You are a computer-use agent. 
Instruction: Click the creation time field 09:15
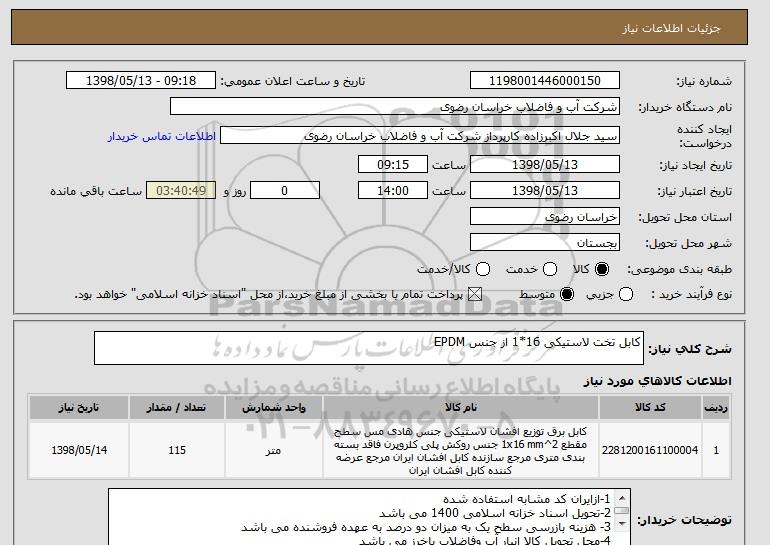(393, 164)
